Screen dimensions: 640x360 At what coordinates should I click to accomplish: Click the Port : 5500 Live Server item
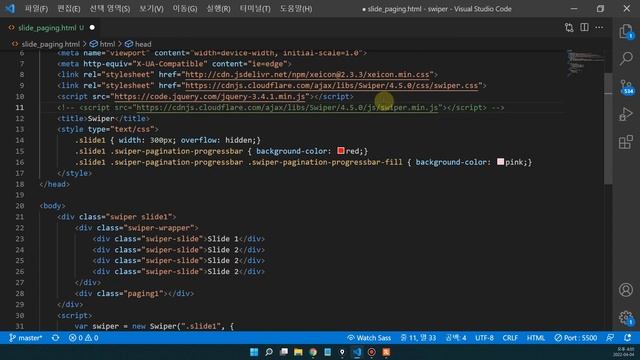[x=576, y=338]
